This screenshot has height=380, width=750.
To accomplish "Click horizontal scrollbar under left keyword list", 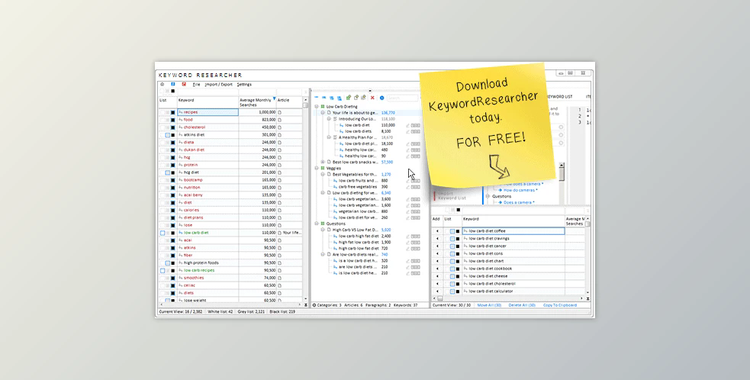I will click(231, 305).
